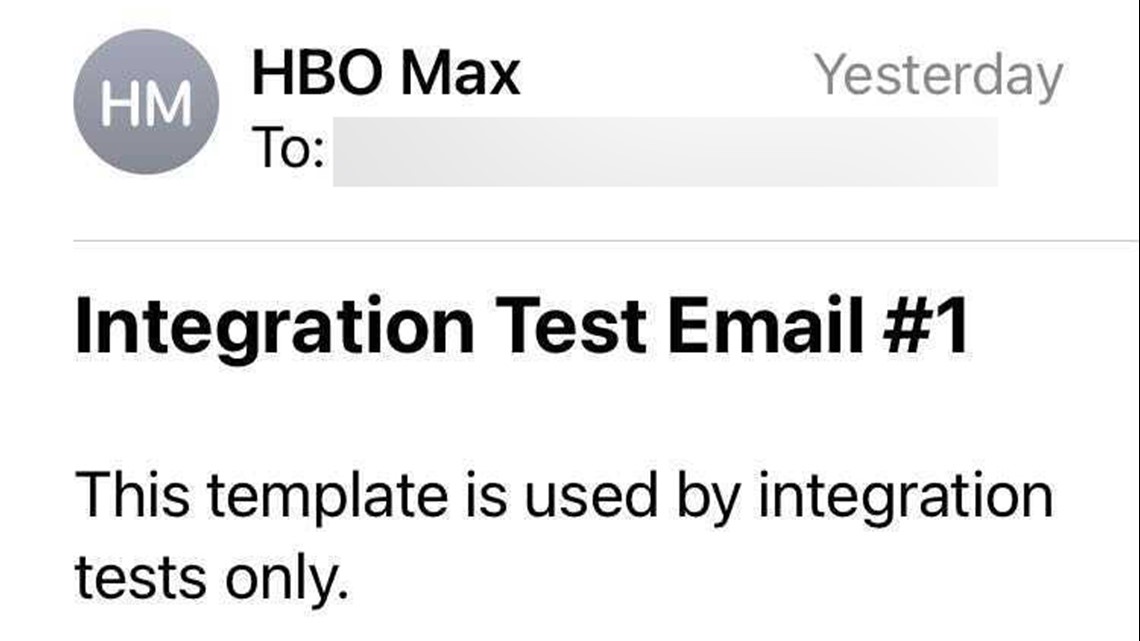Click the word "Test" in the subject
This screenshot has height=641, width=1140.
coord(571,324)
